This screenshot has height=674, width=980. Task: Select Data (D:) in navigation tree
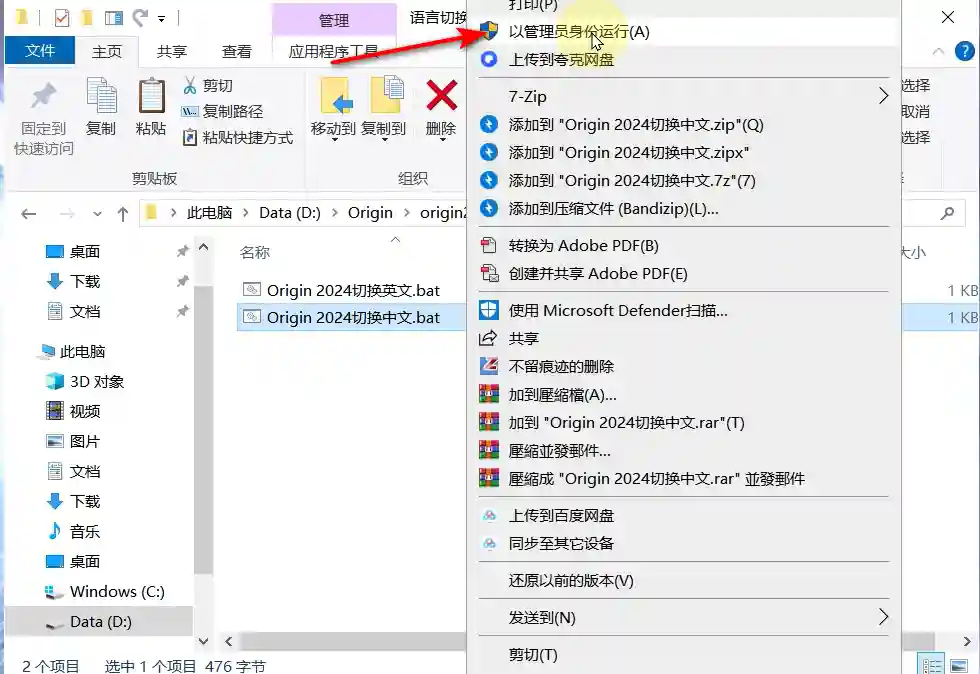(100, 622)
